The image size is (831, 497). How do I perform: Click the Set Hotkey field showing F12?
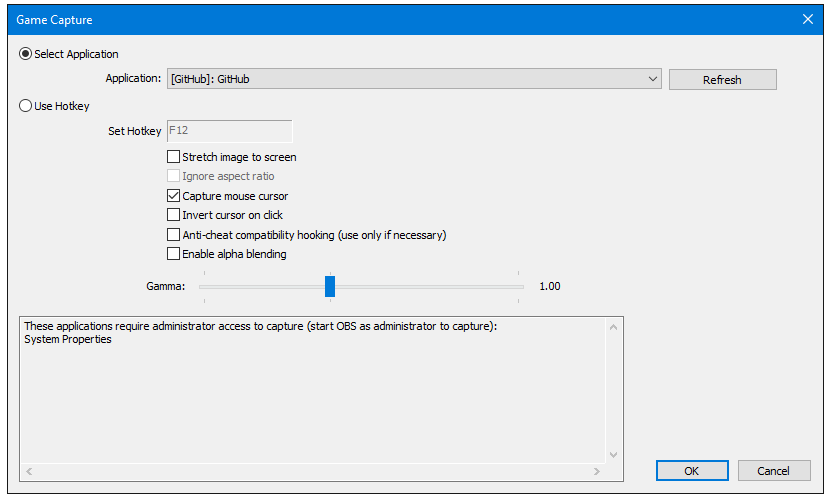229,131
